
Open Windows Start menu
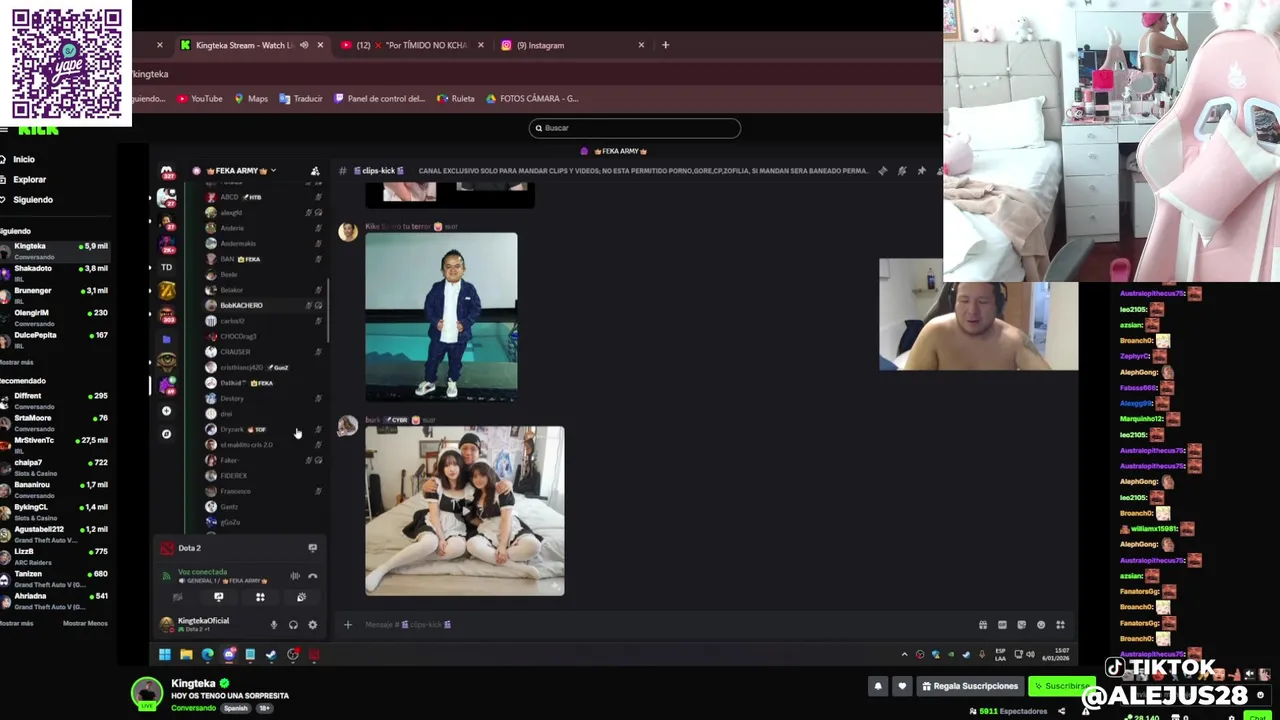165,655
